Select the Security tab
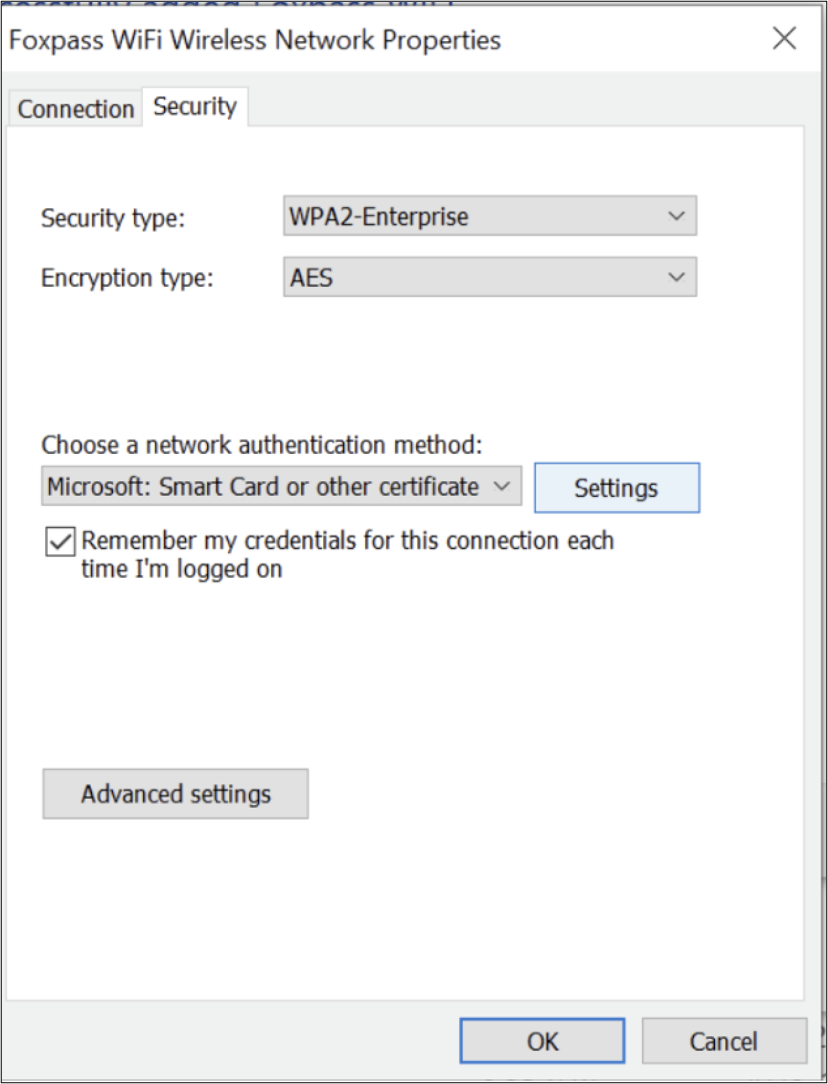Viewport: 828px width, 1084px height. pyautogui.click(x=195, y=106)
